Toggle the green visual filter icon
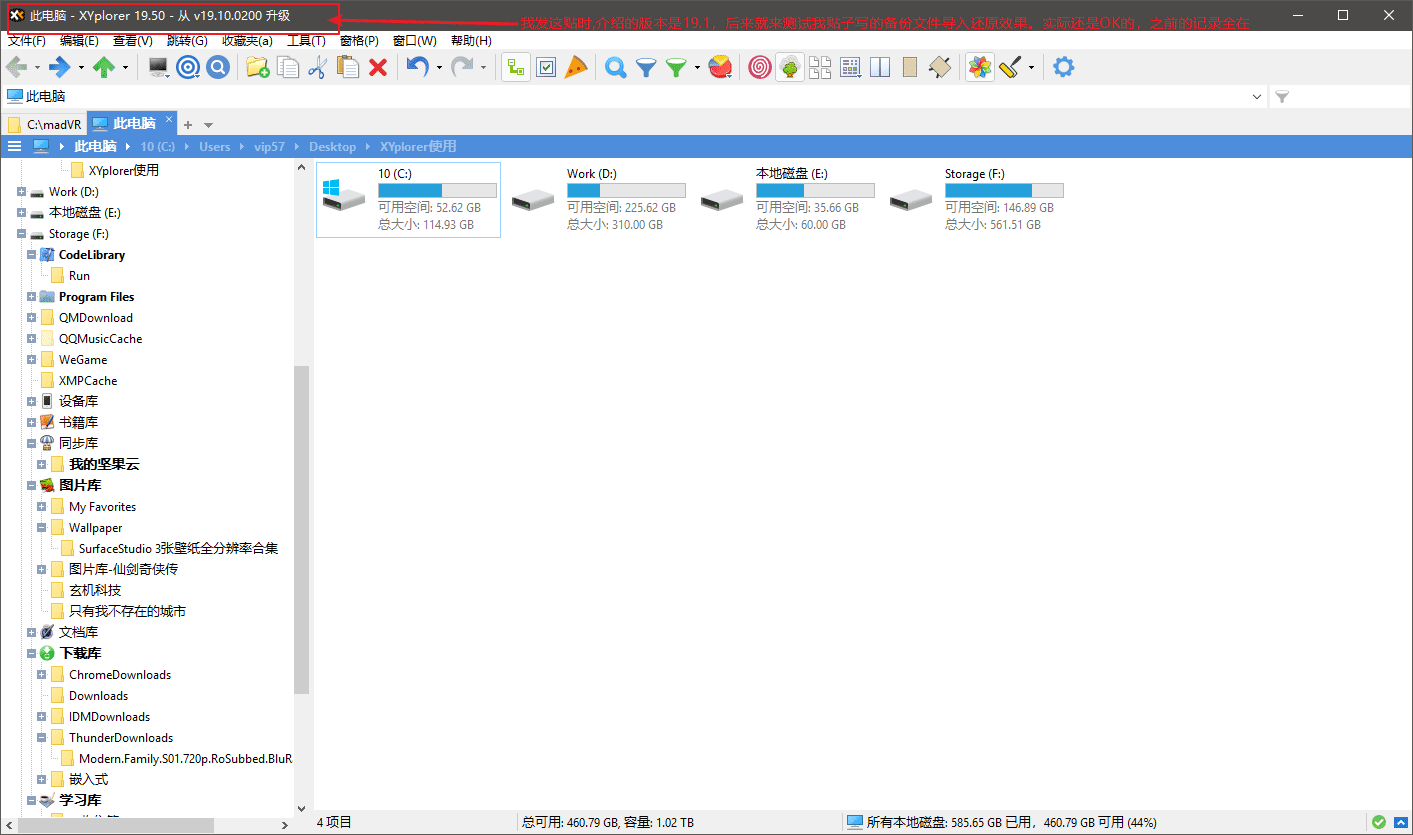1413x835 pixels. click(x=677, y=67)
